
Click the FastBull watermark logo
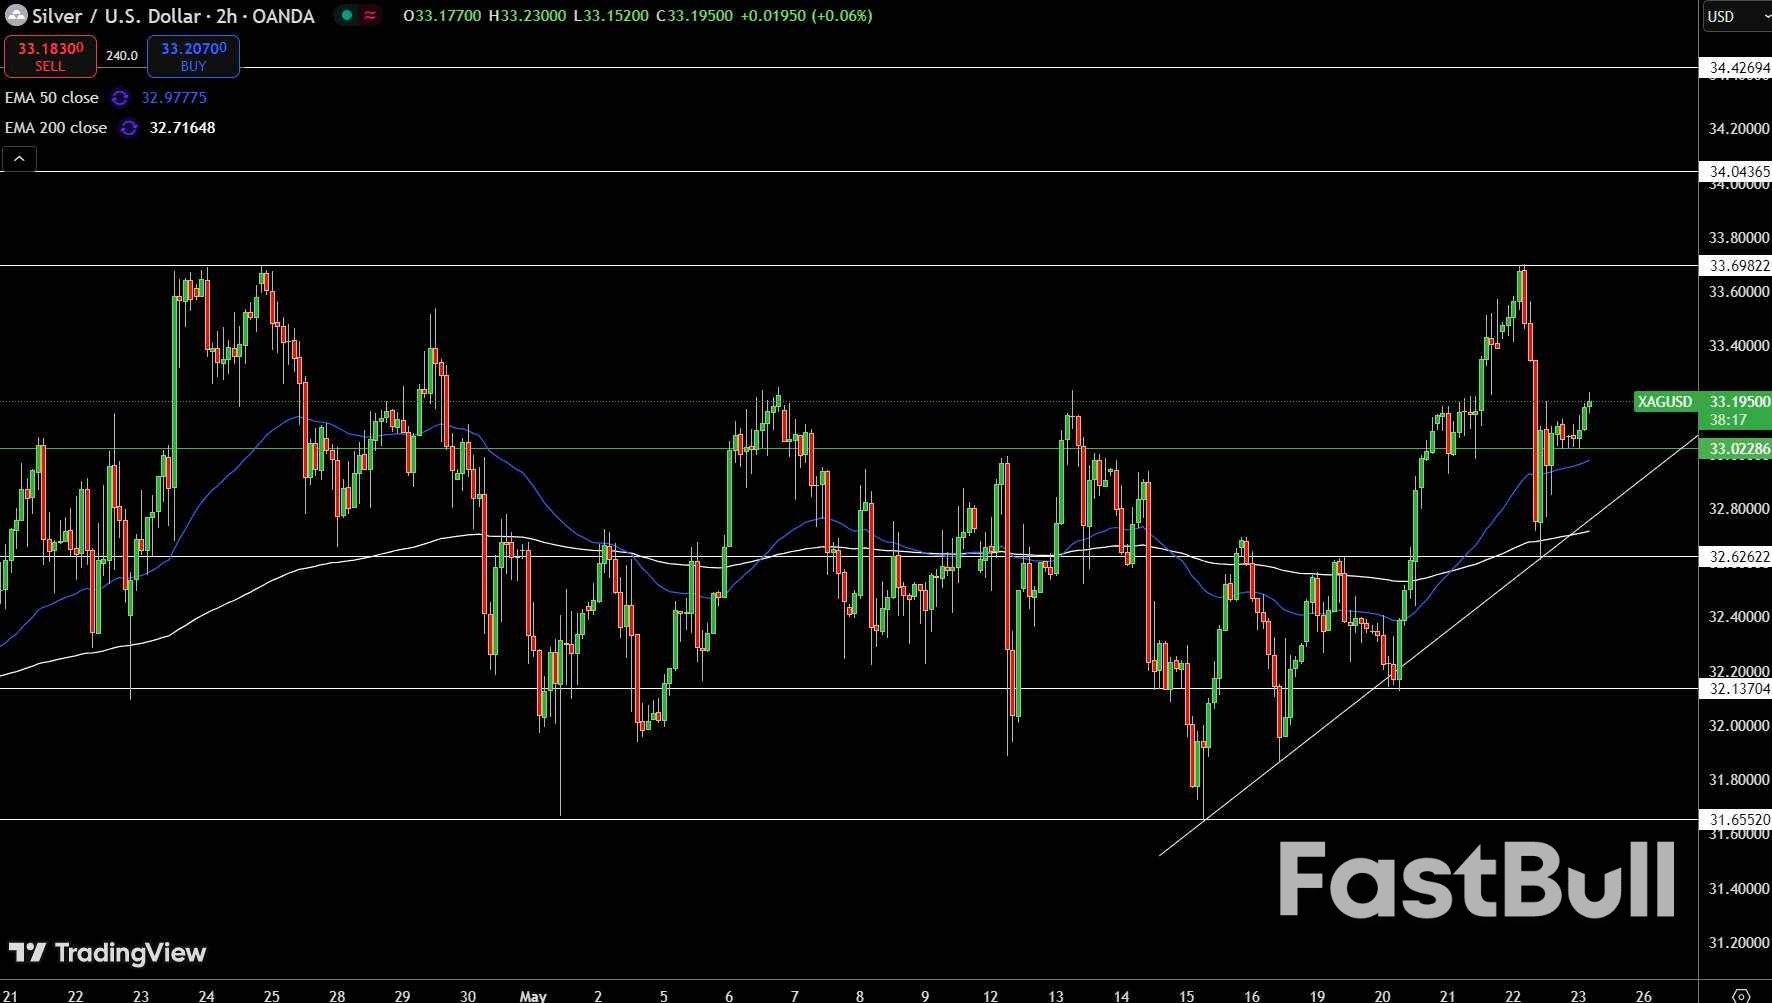point(1476,879)
